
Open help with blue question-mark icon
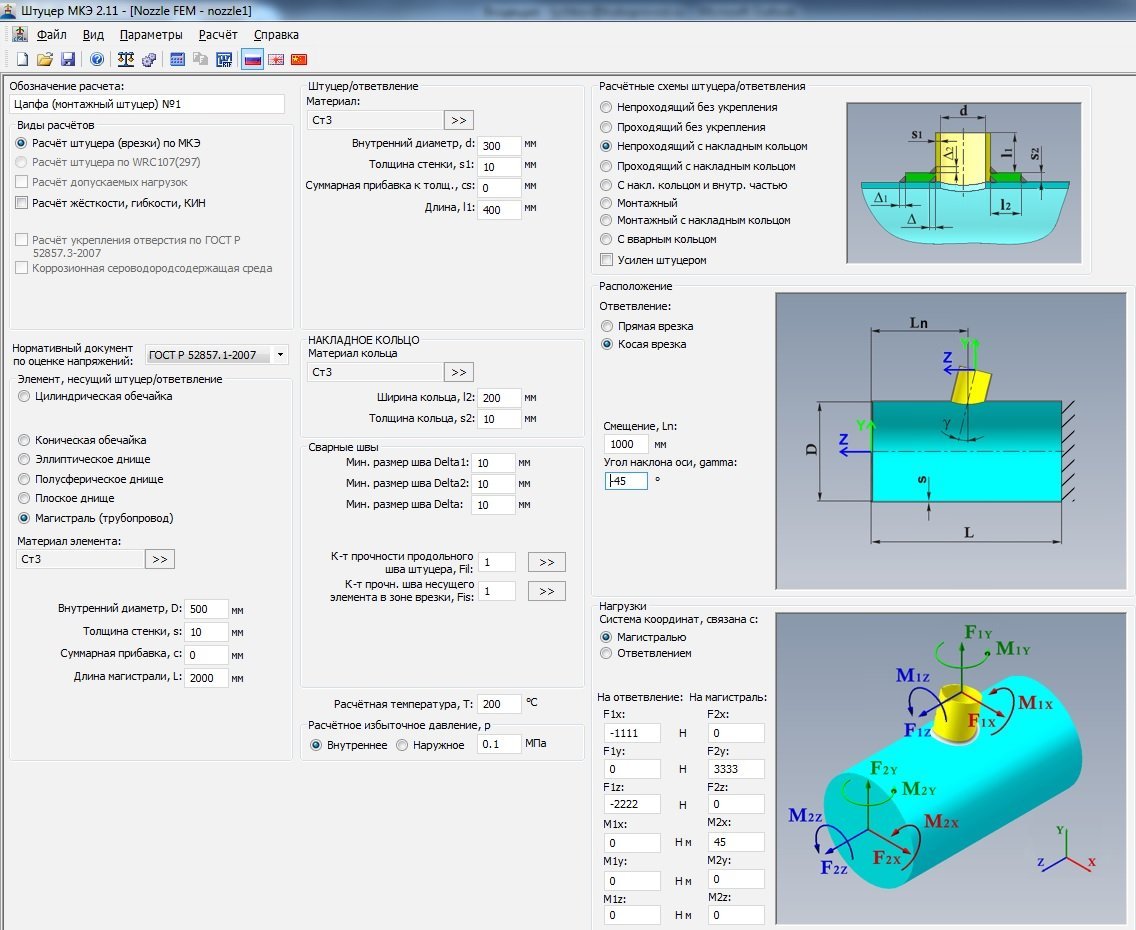click(97, 59)
